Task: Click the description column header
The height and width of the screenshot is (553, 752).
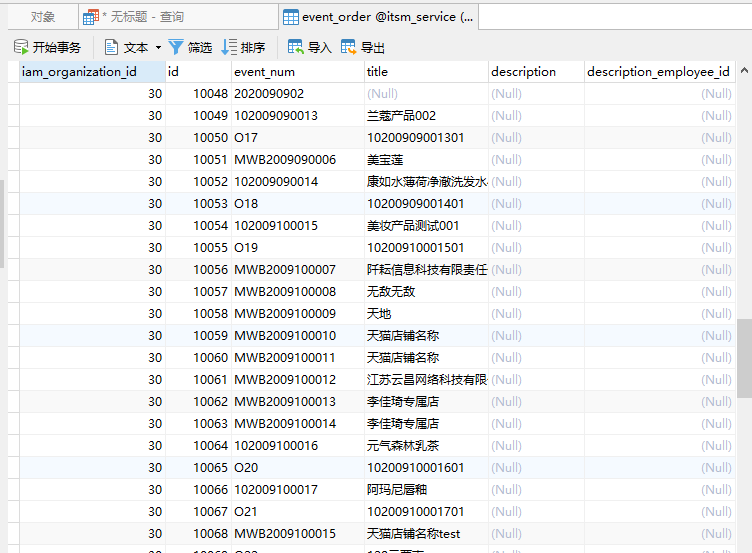Action: pyautogui.click(x=536, y=72)
